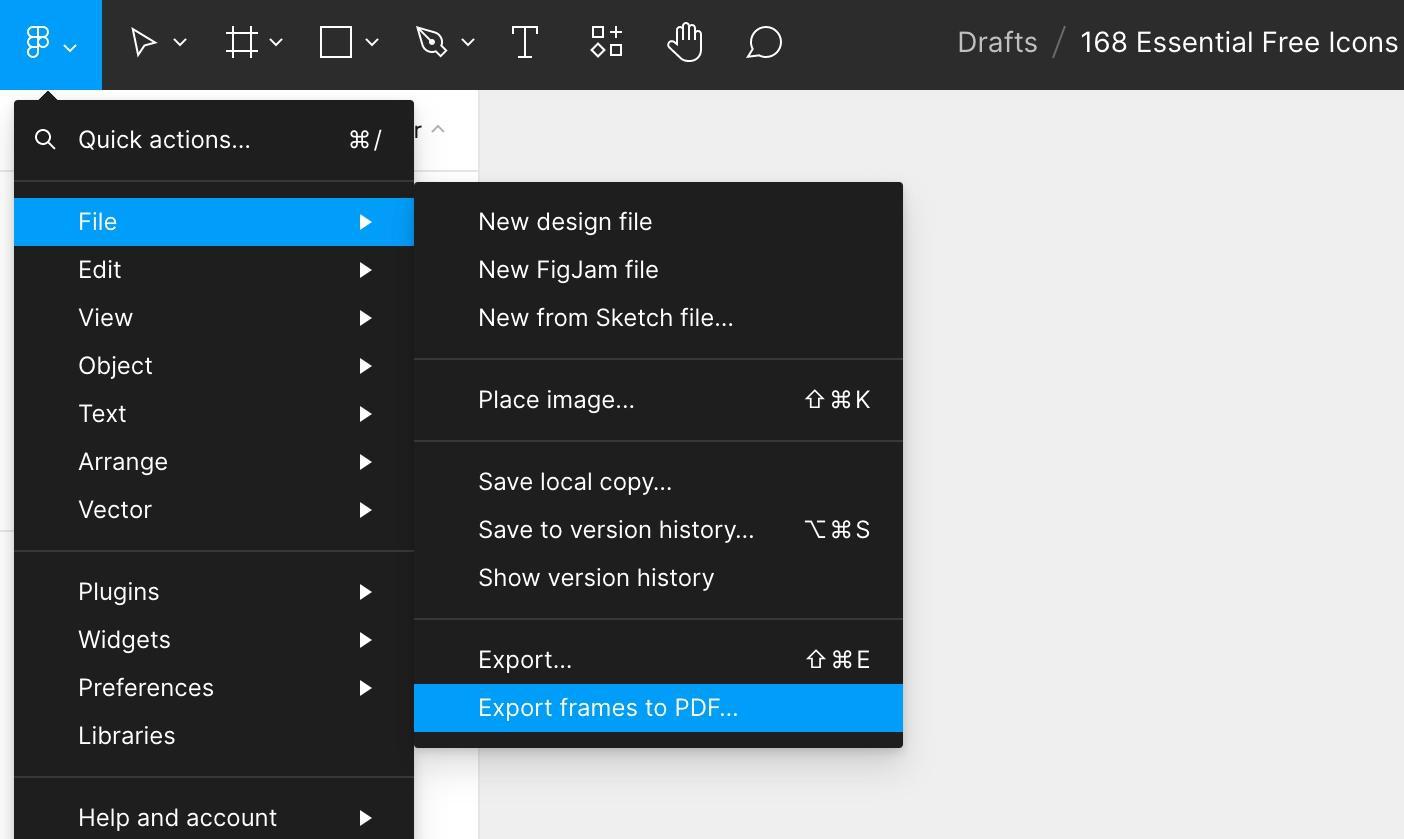
Task: Open the Object submenu
Action: (214, 366)
